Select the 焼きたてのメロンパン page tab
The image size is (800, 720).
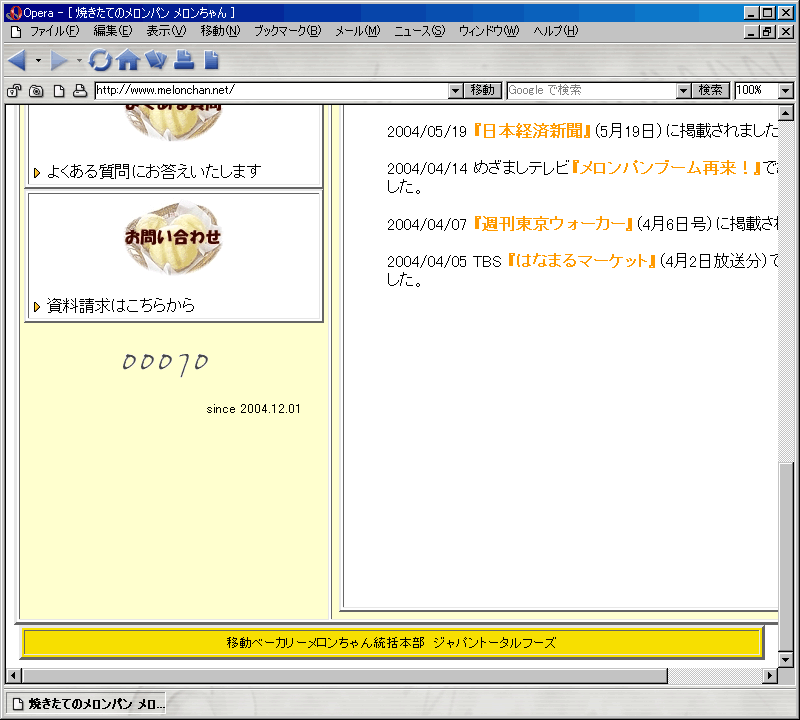[x=87, y=704]
